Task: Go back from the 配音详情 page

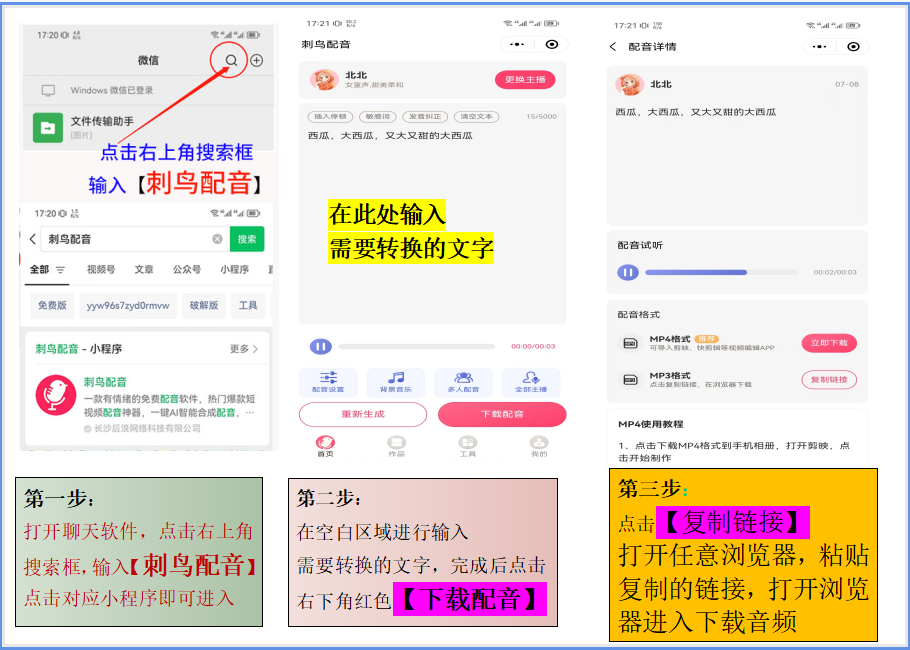Action: point(613,46)
